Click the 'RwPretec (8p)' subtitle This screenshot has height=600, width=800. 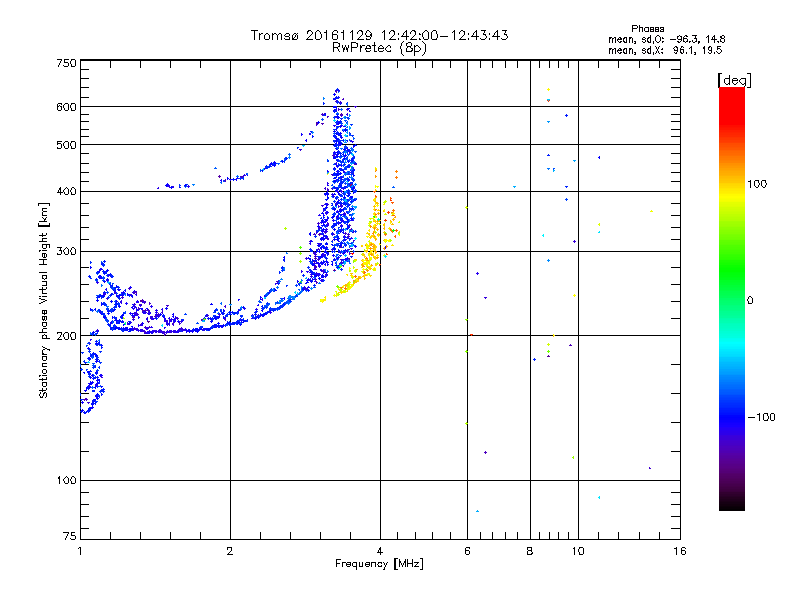(x=379, y=48)
